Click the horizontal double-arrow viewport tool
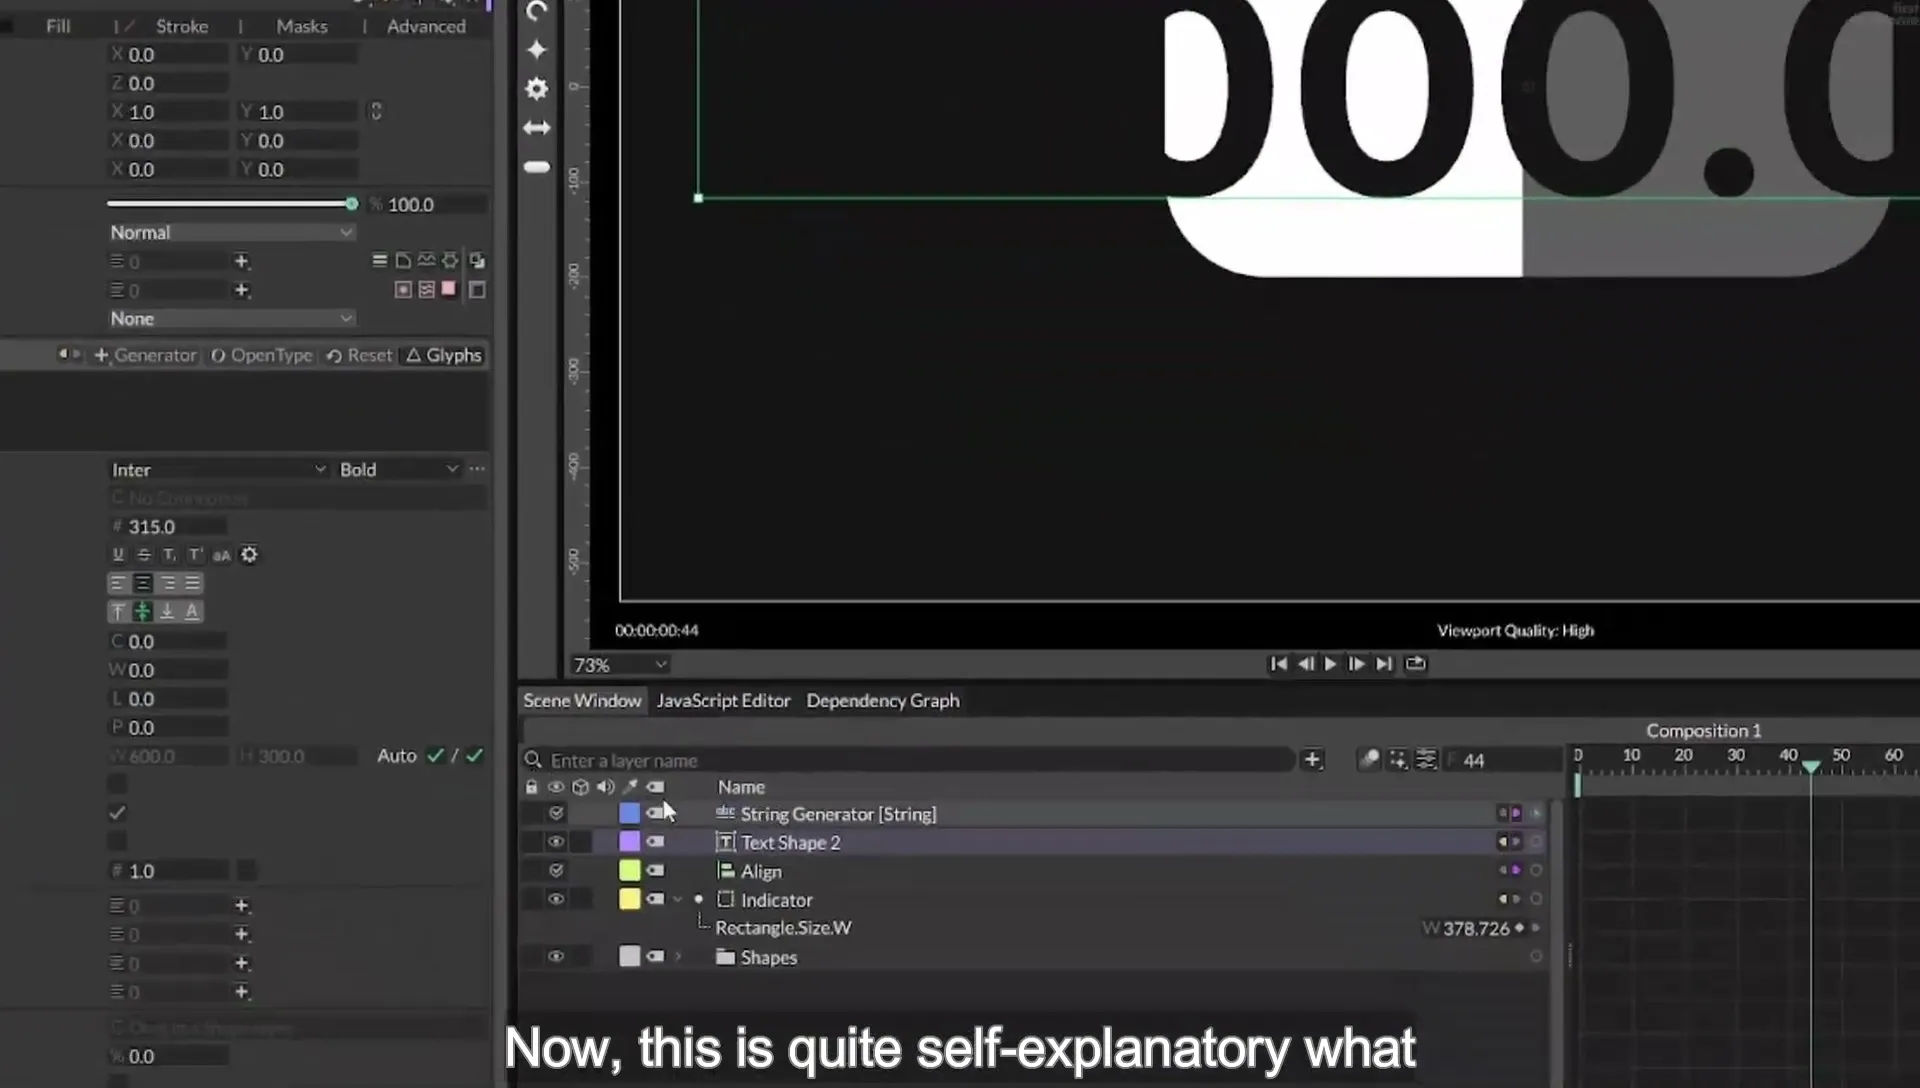1920x1088 pixels. click(x=537, y=128)
